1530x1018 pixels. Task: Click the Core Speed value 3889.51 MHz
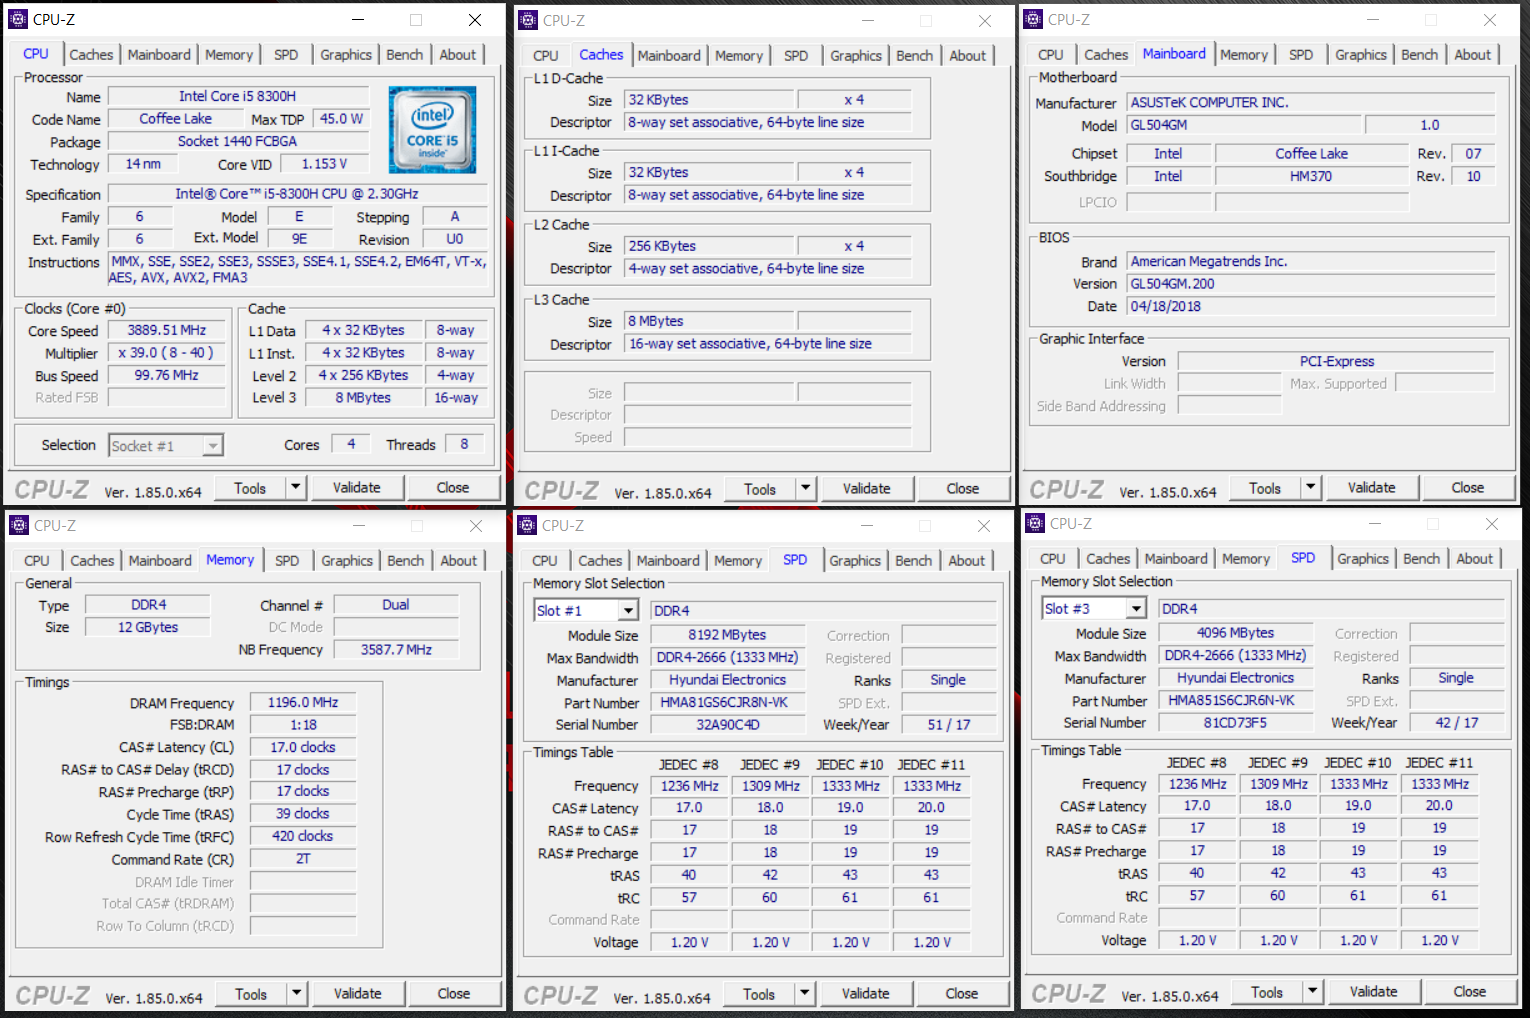coord(167,330)
